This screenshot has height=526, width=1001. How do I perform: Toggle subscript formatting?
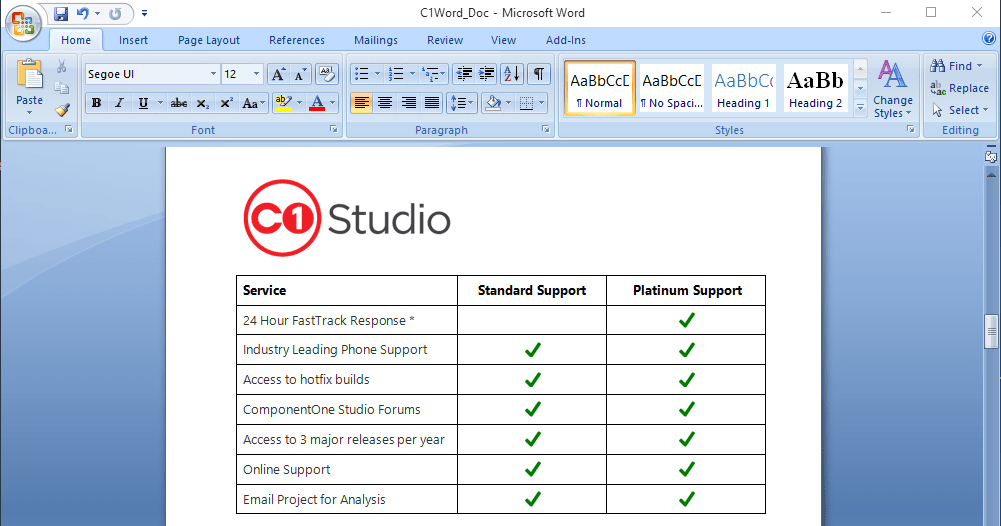click(x=202, y=103)
